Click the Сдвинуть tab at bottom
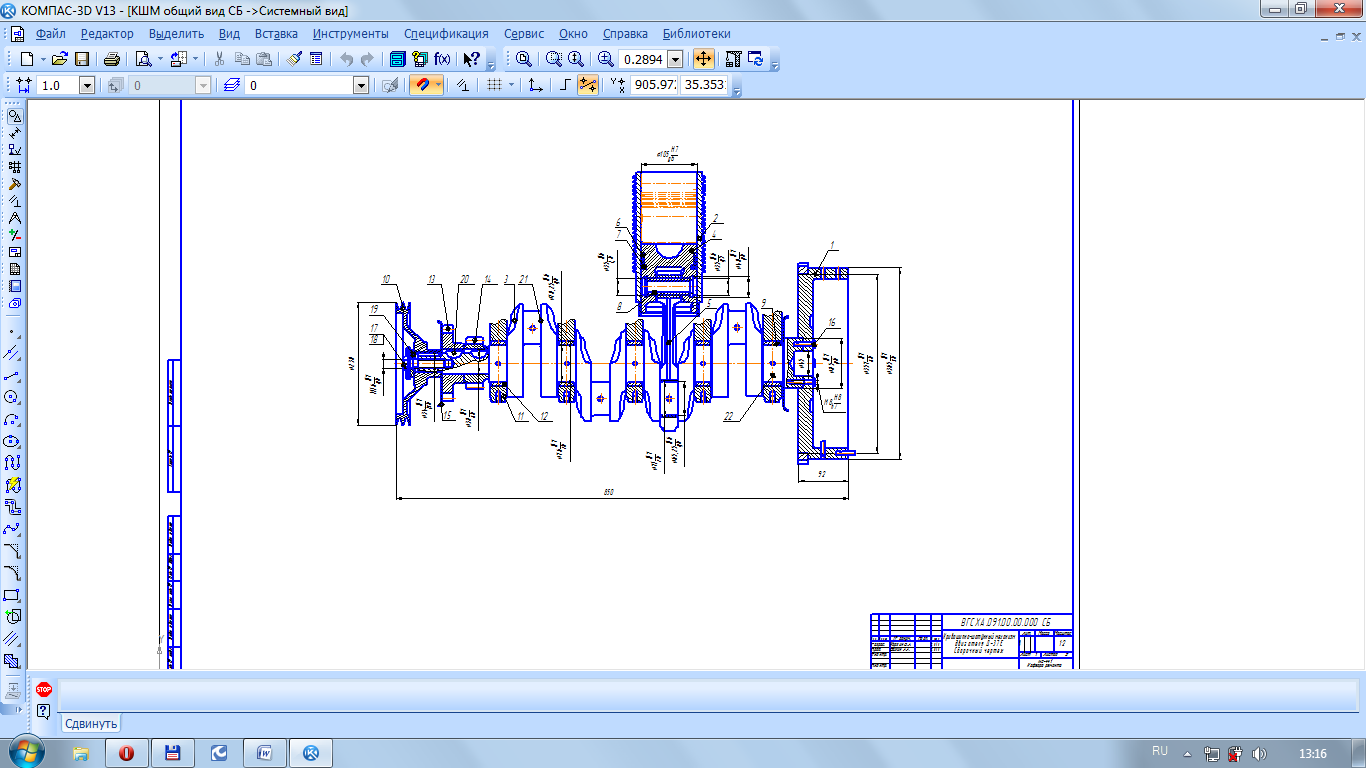This screenshot has height=768, width=1366. click(x=91, y=724)
